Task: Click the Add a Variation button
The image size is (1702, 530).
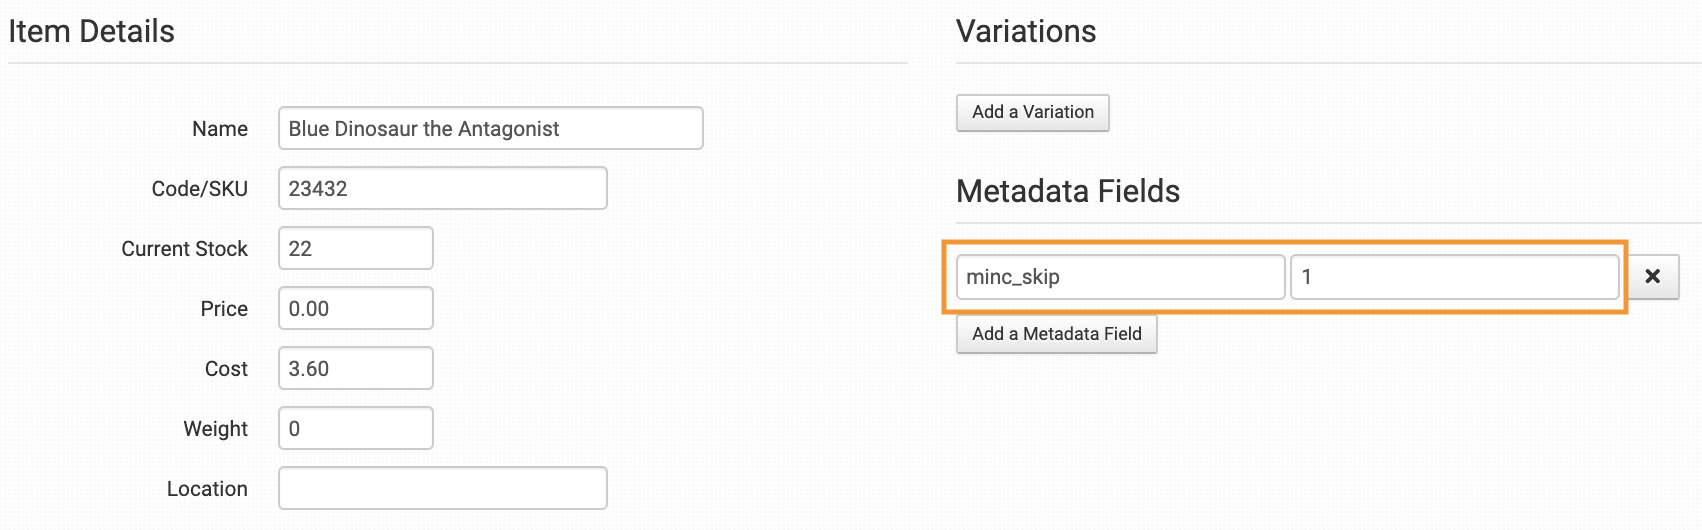Action: [1032, 112]
